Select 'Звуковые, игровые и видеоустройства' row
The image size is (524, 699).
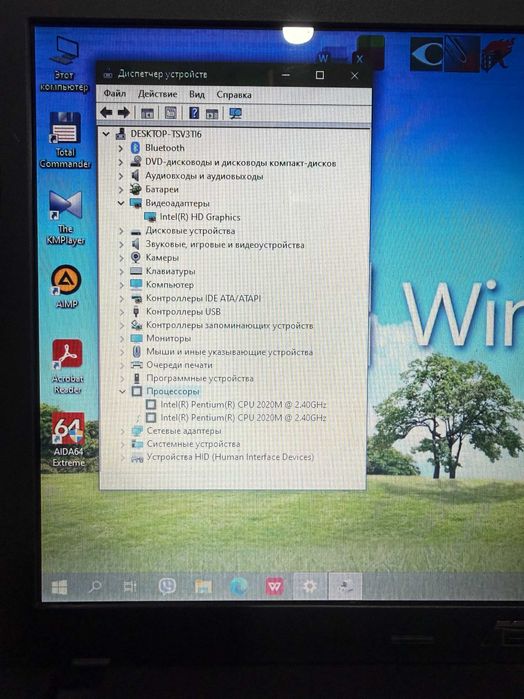pyautogui.click(x=225, y=244)
